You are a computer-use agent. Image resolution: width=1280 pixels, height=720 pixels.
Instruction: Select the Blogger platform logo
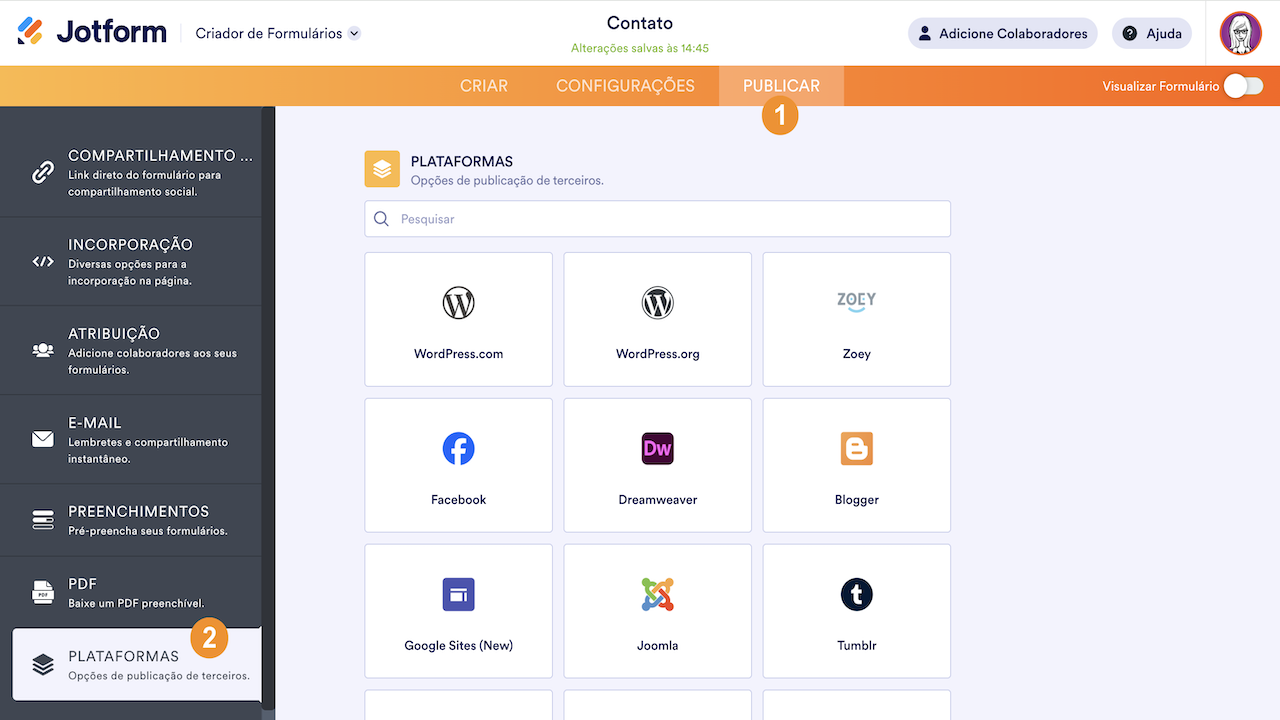(x=857, y=449)
